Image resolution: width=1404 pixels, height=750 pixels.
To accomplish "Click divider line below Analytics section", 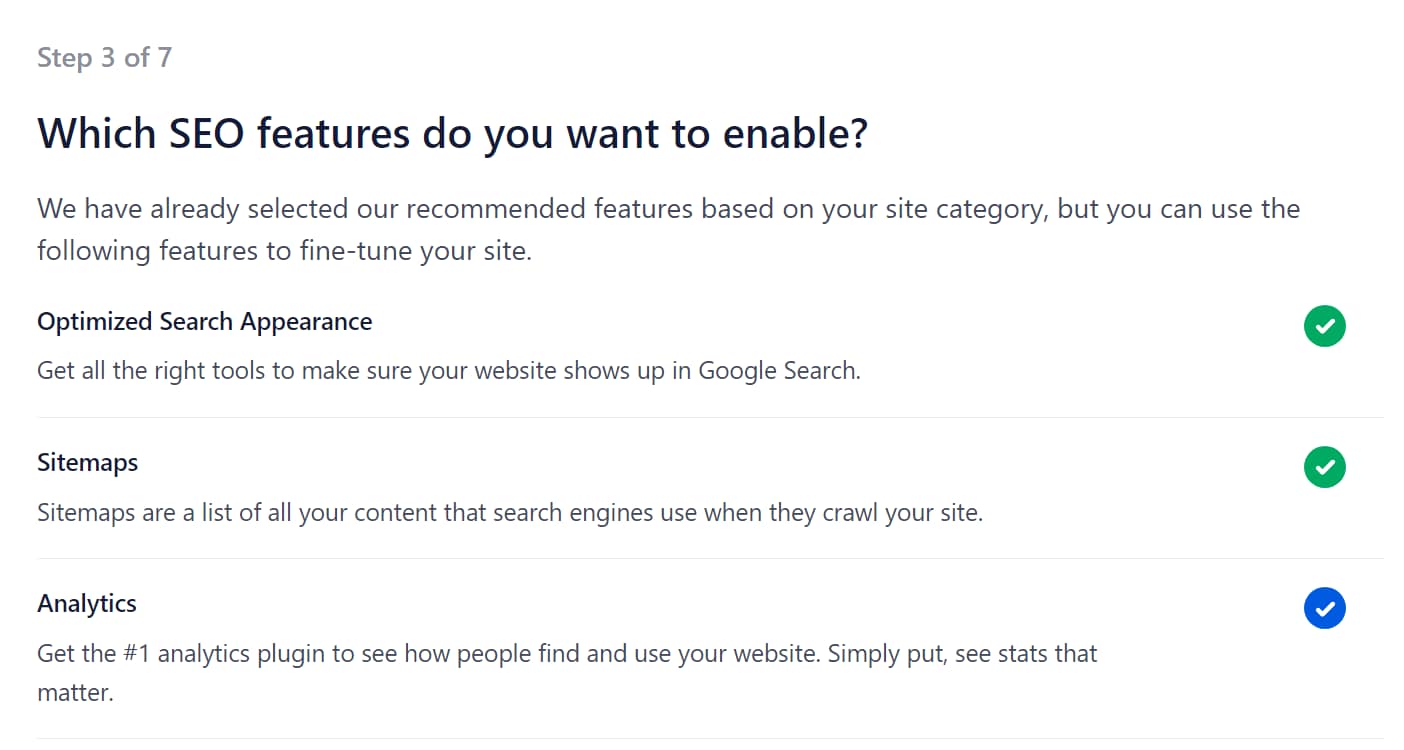I will (x=710, y=739).
